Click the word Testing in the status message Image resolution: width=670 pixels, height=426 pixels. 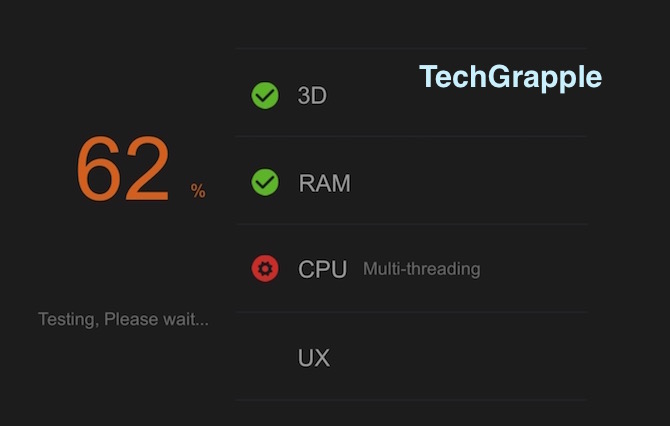click(67, 320)
